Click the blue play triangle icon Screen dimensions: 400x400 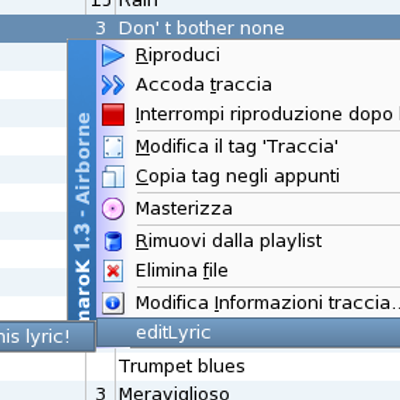tap(113, 55)
